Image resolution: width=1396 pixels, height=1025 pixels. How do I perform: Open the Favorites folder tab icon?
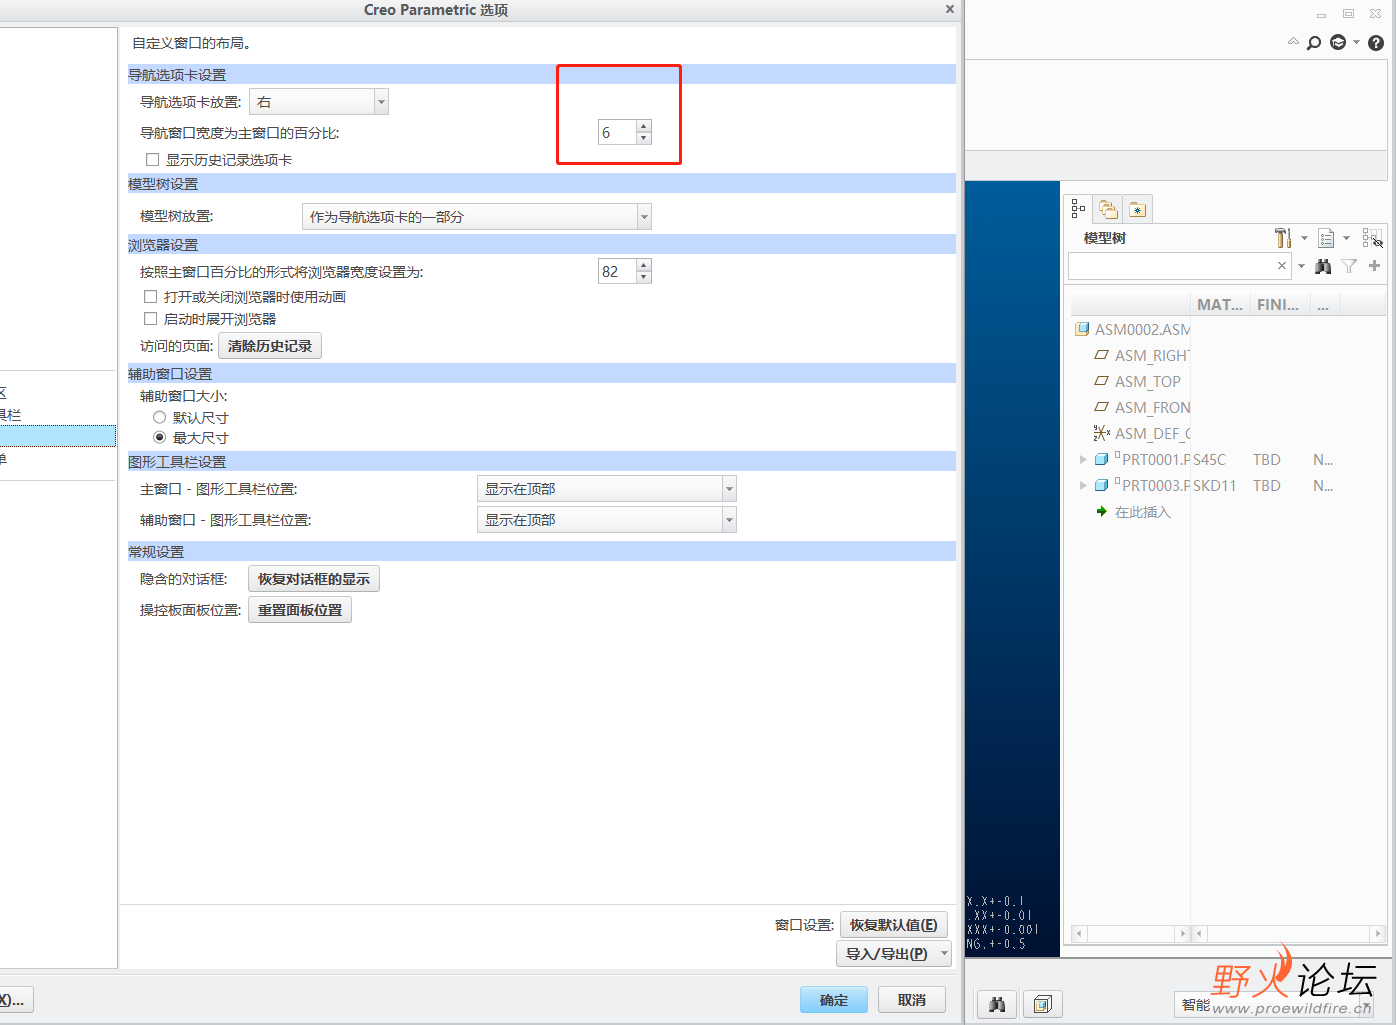pos(1138,208)
